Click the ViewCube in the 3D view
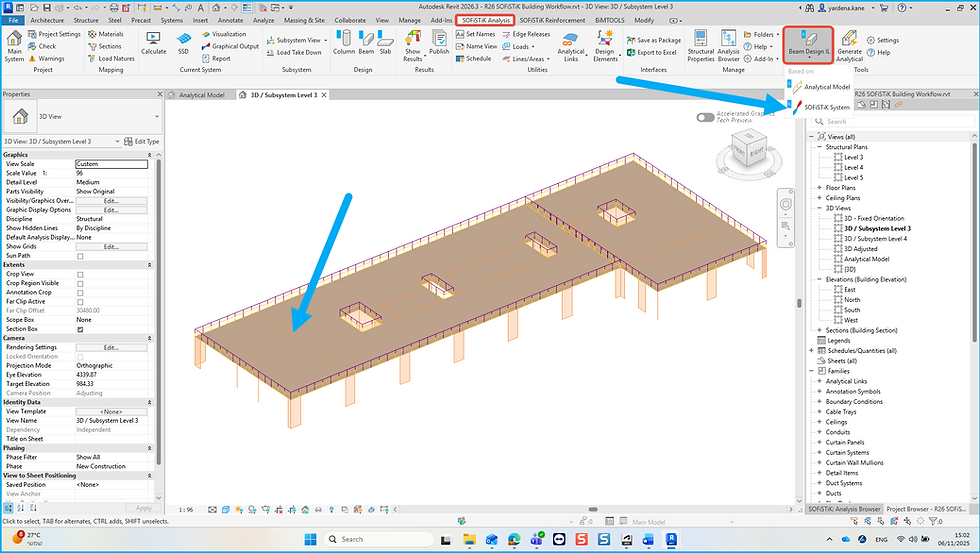Image resolution: width=980 pixels, height=553 pixels. click(x=747, y=150)
